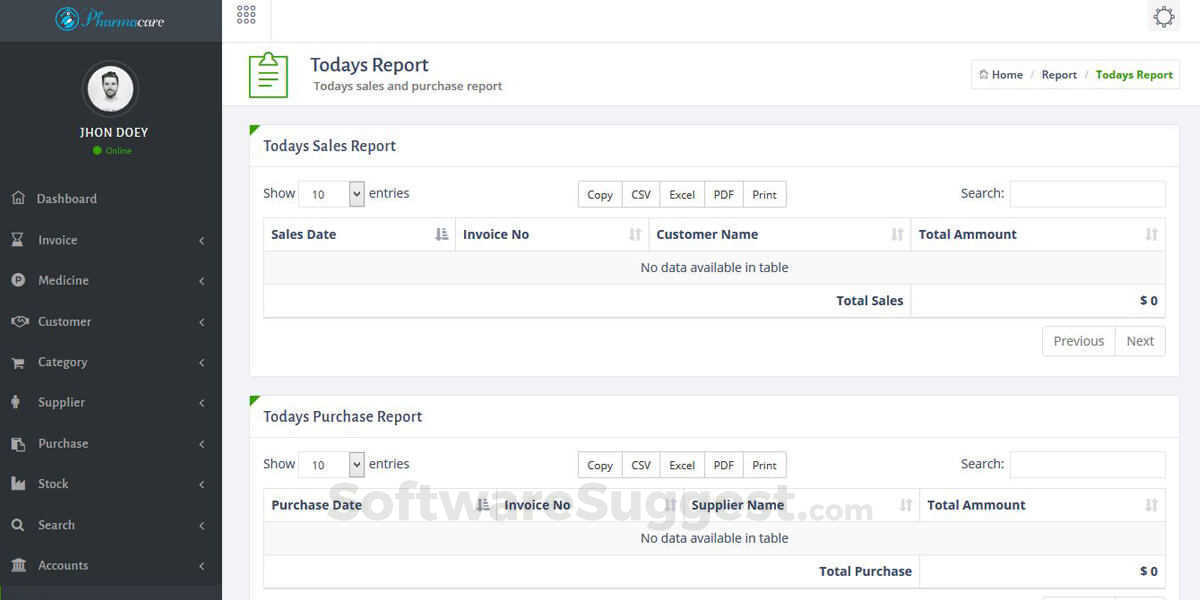The height and width of the screenshot is (600, 1200).
Task: Click the Category shopping cart icon
Action: tap(18, 362)
